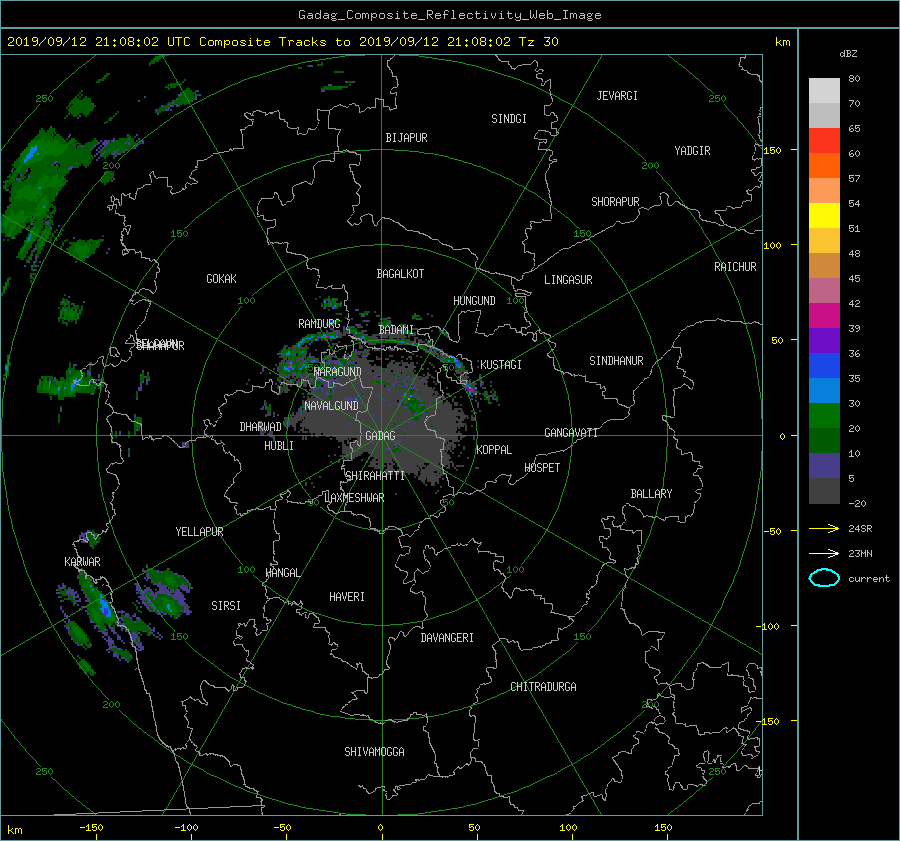Choose the dark green 10-20 dBZ color band
The width and height of the screenshot is (900, 841).
tap(824, 441)
